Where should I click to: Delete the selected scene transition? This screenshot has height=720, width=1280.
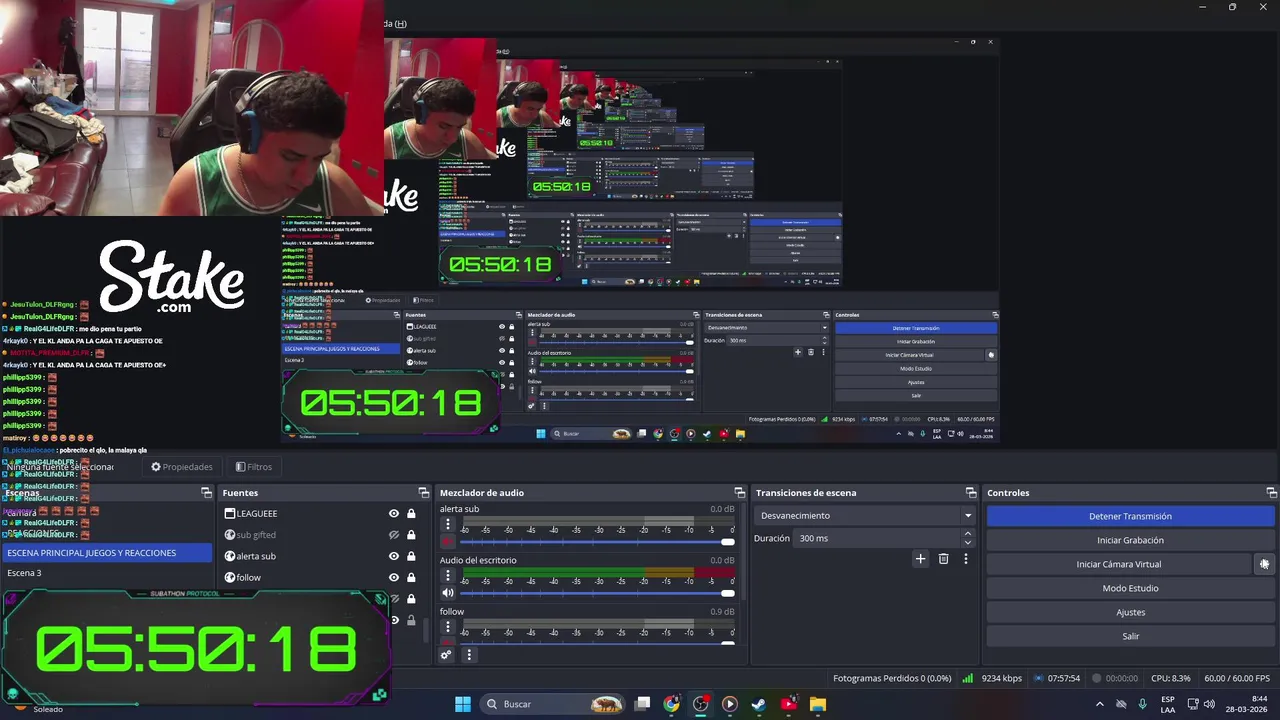tap(943, 559)
